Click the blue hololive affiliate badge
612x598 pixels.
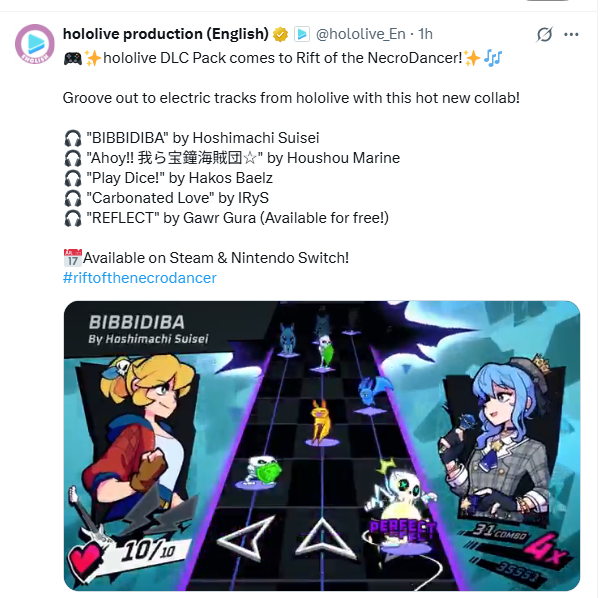302,34
